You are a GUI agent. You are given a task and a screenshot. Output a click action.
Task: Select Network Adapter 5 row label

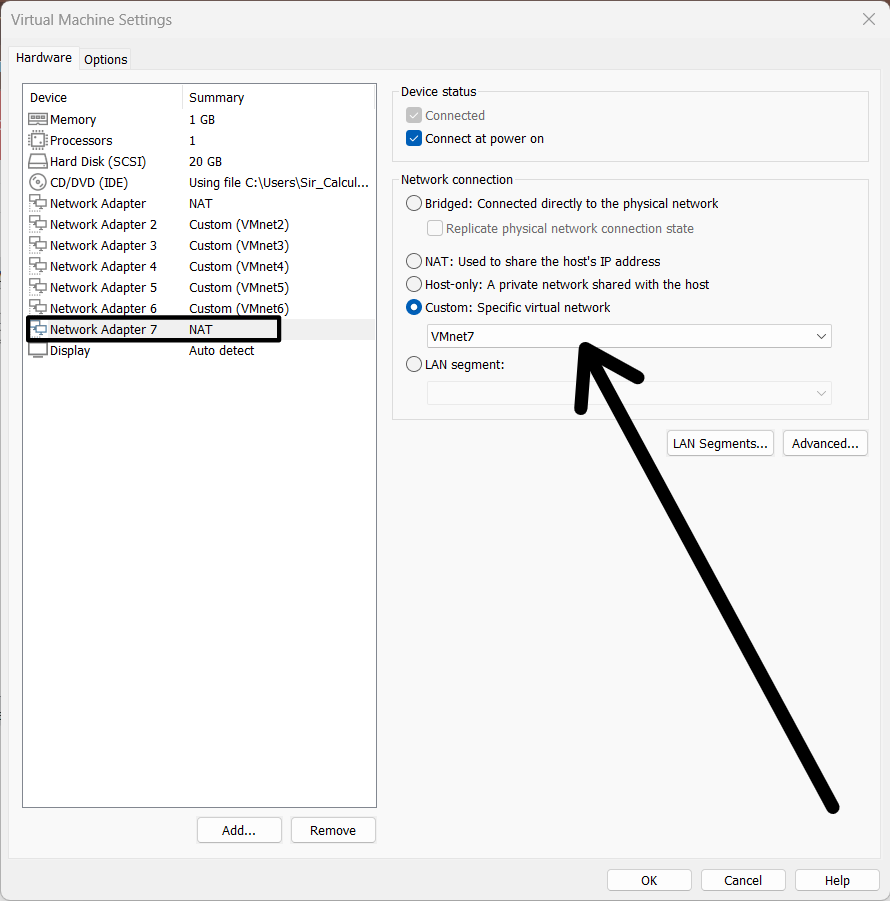click(x=103, y=287)
